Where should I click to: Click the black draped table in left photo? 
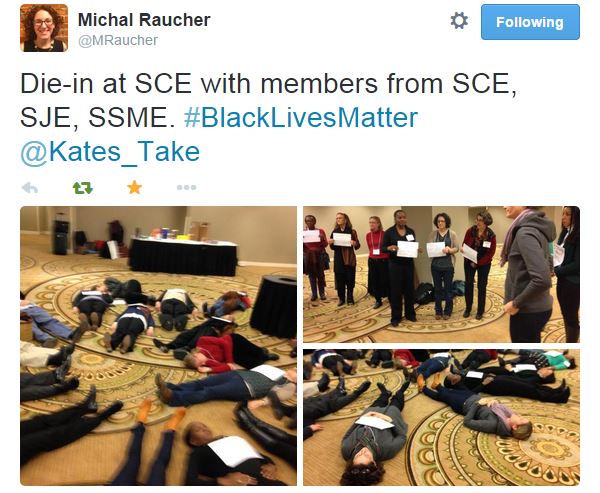pyautogui.click(x=183, y=256)
